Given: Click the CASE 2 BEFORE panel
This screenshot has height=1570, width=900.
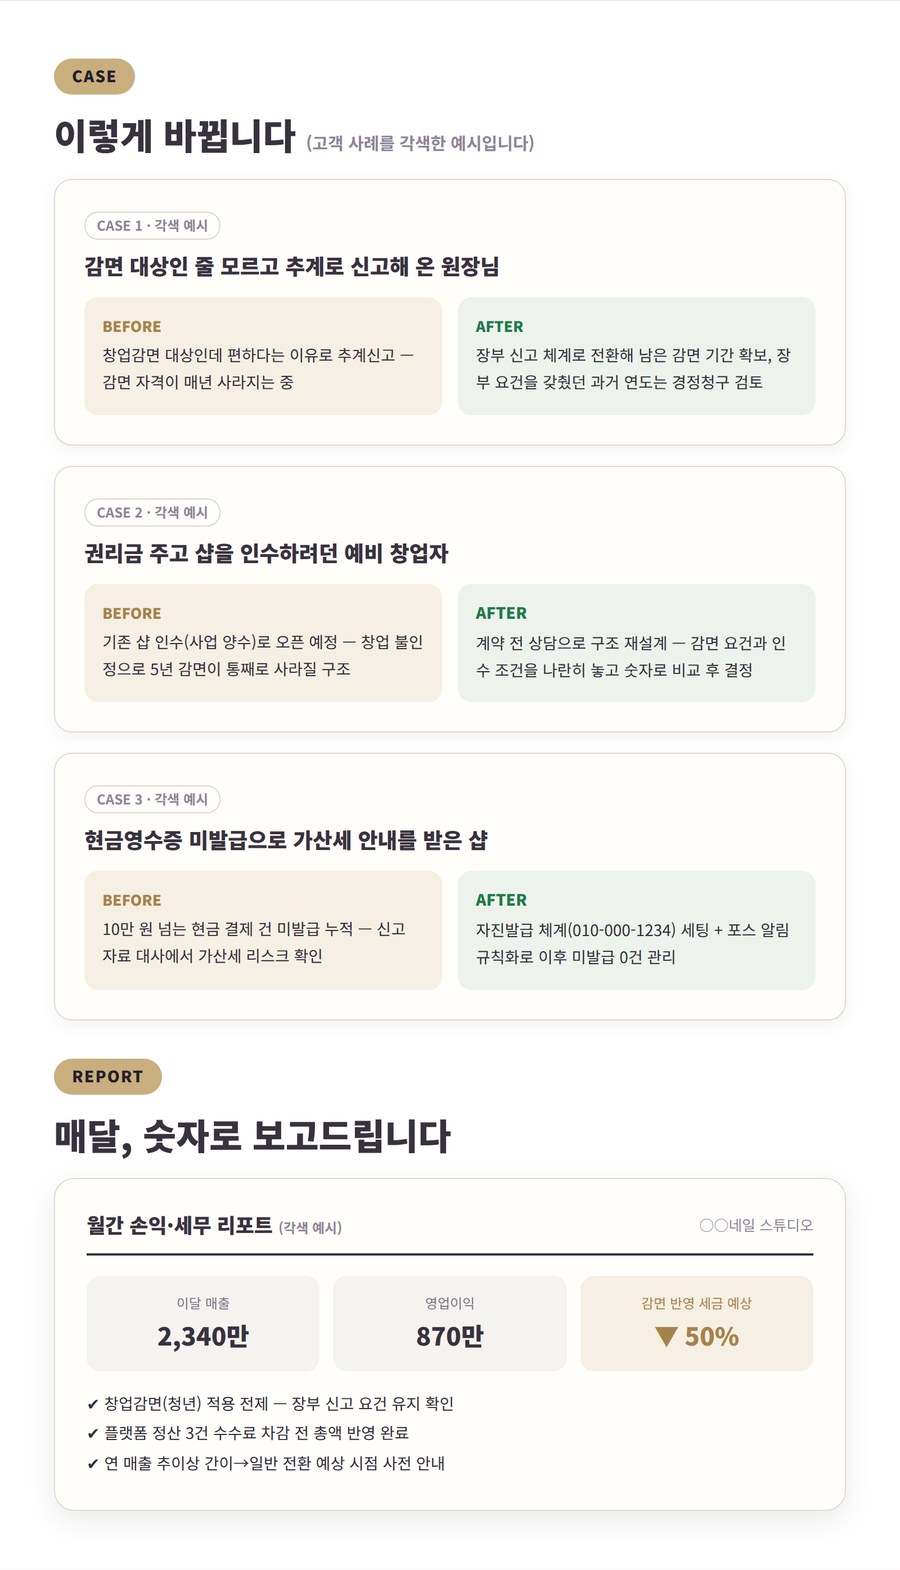Looking at the screenshot, I should [x=263, y=643].
